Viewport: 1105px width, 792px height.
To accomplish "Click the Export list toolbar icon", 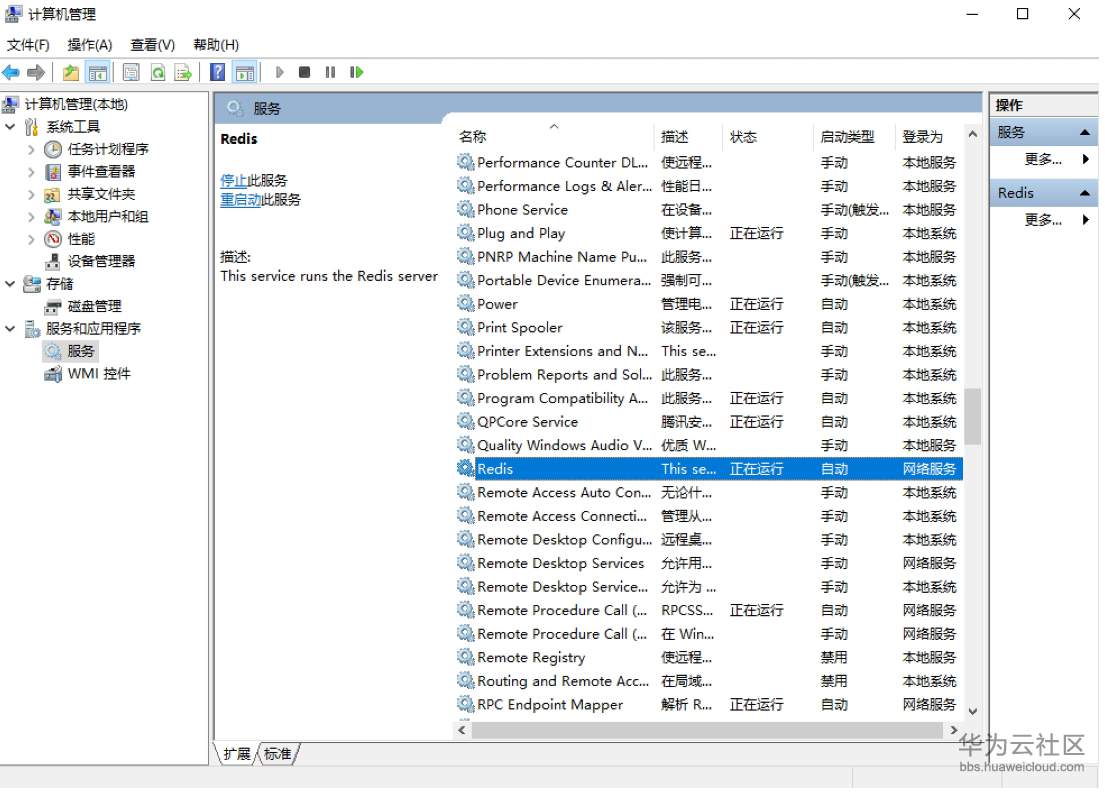I will point(183,72).
